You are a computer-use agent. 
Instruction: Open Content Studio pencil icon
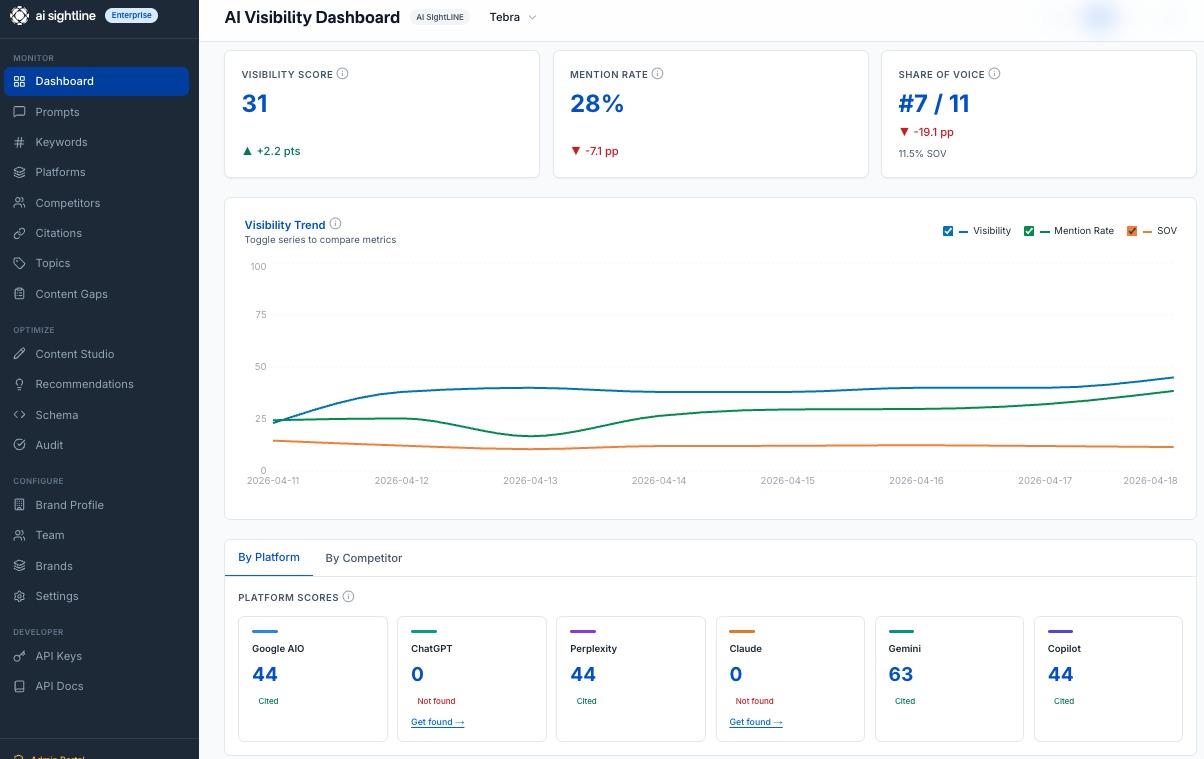(x=19, y=354)
